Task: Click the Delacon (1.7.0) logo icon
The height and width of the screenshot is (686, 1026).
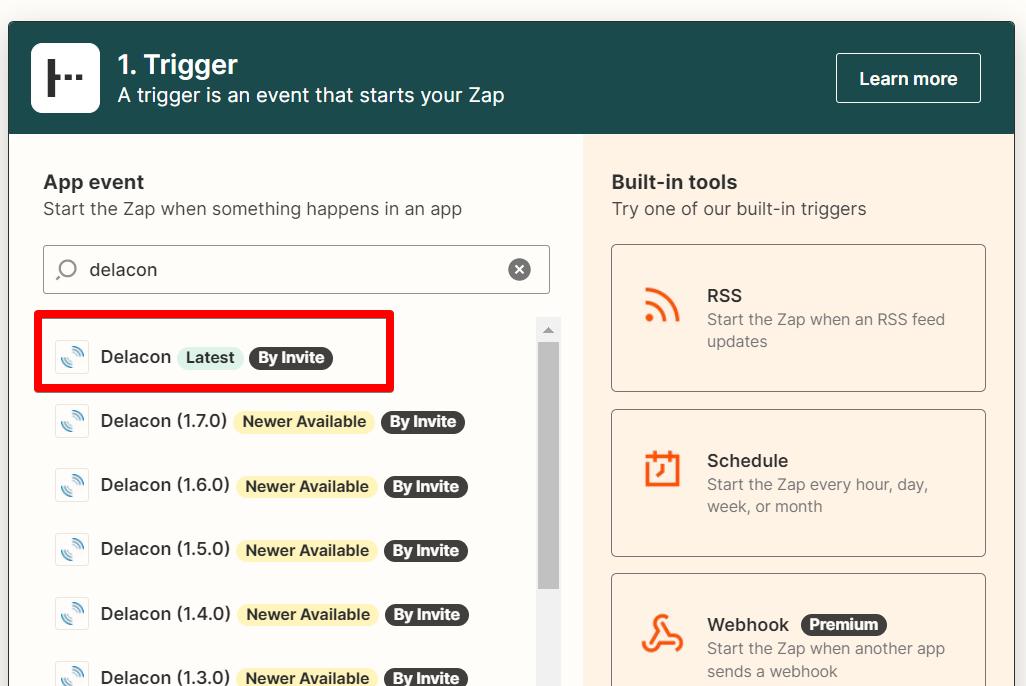Action: pos(72,421)
